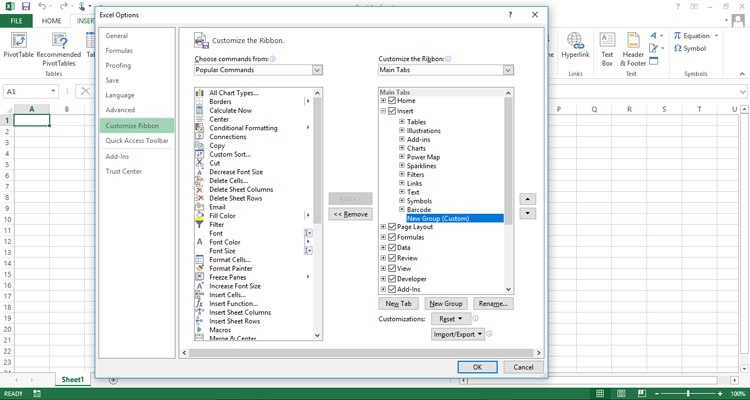Select the General options category
The image size is (750, 400).
tap(116, 36)
